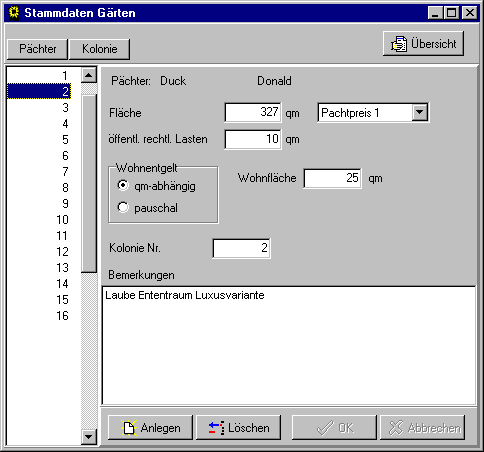484x452 pixels.
Task: Click the Abbrechen cross icon
Action: 396,428
